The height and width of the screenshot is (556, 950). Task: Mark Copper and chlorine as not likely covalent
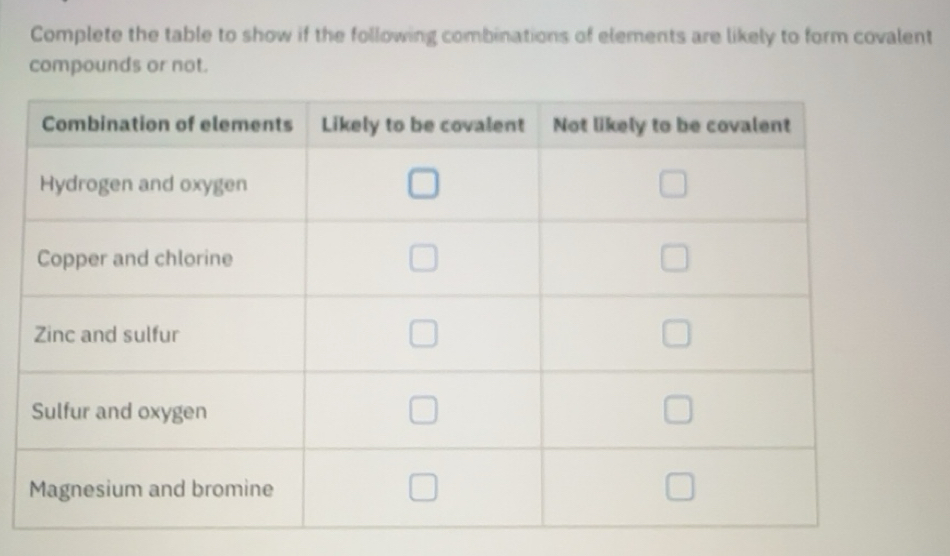click(675, 260)
